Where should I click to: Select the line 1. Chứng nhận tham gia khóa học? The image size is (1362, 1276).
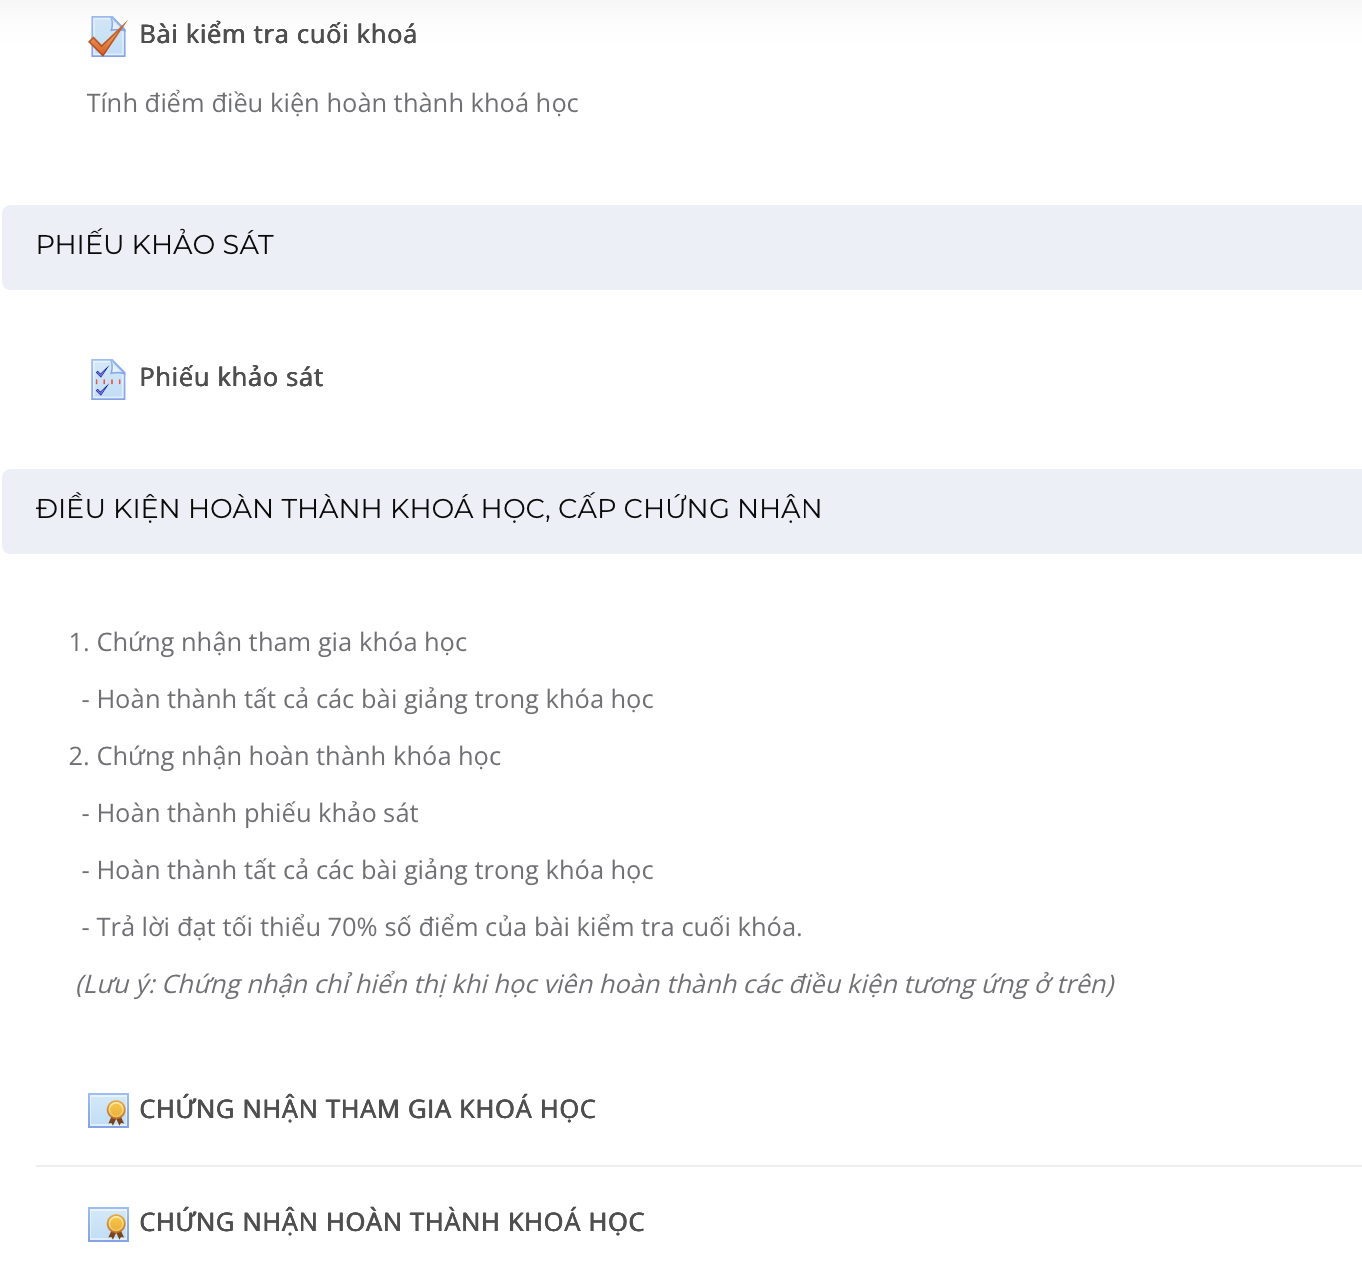click(268, 642)
